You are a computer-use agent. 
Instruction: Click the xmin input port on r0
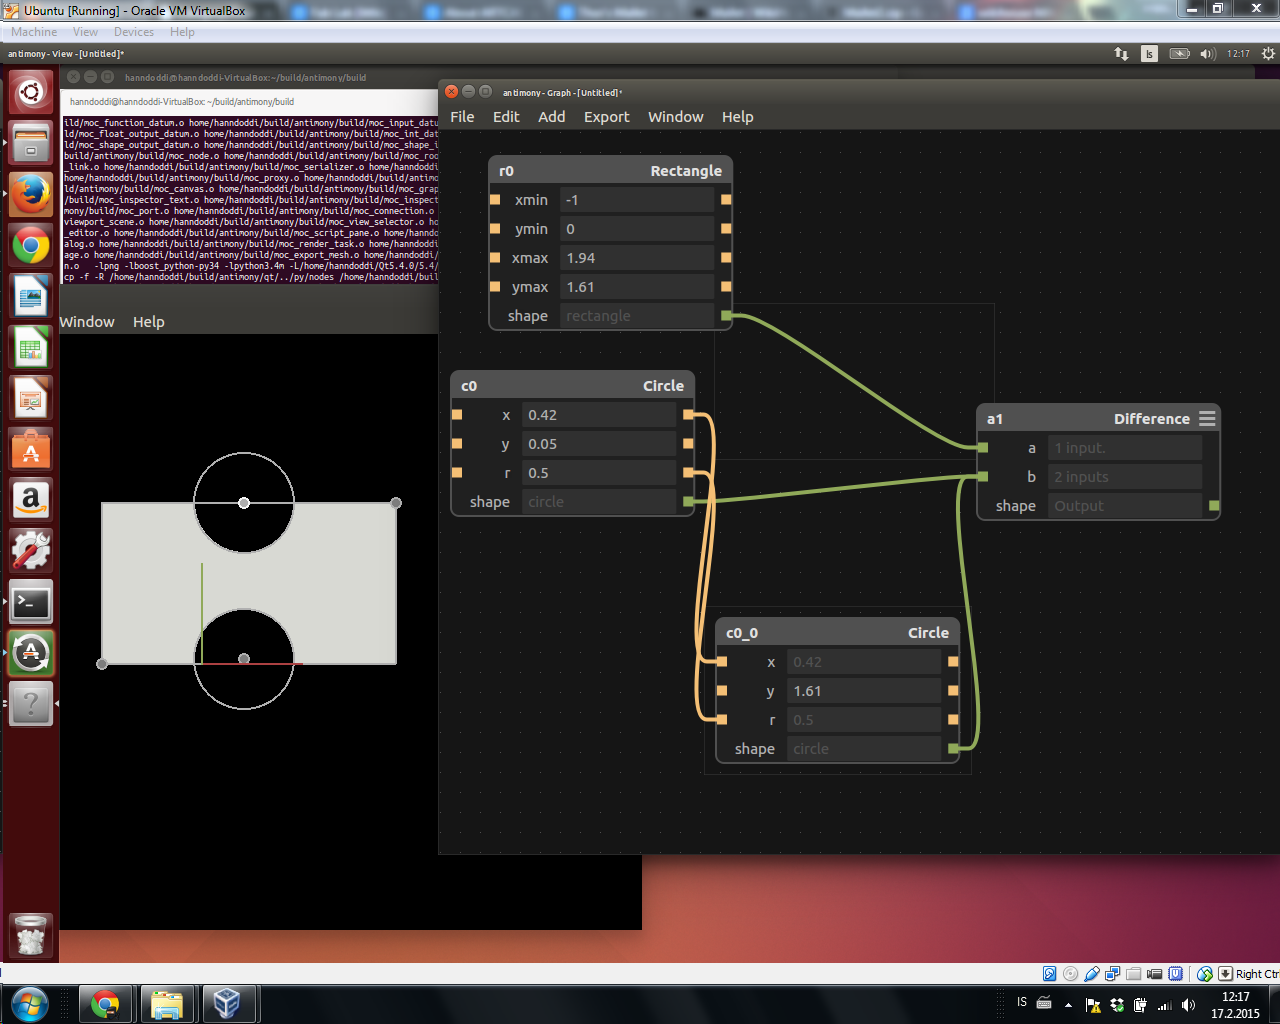[x=495, y=200]
